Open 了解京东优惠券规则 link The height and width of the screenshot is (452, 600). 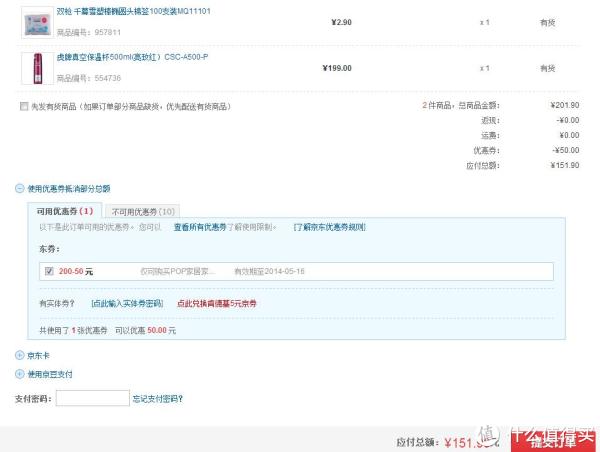coord(329,227)
